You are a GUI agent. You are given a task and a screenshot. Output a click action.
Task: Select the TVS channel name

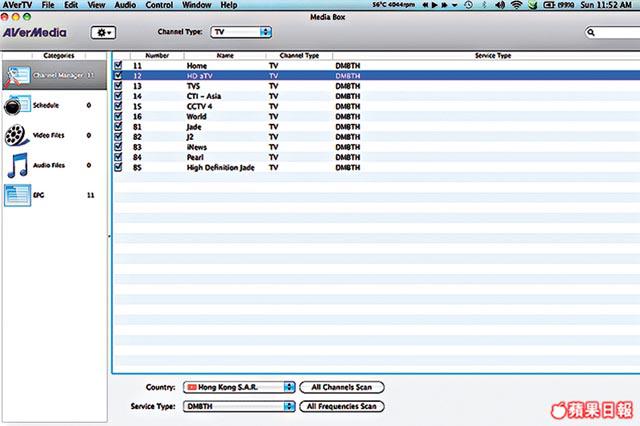click(x=193, y=86)
